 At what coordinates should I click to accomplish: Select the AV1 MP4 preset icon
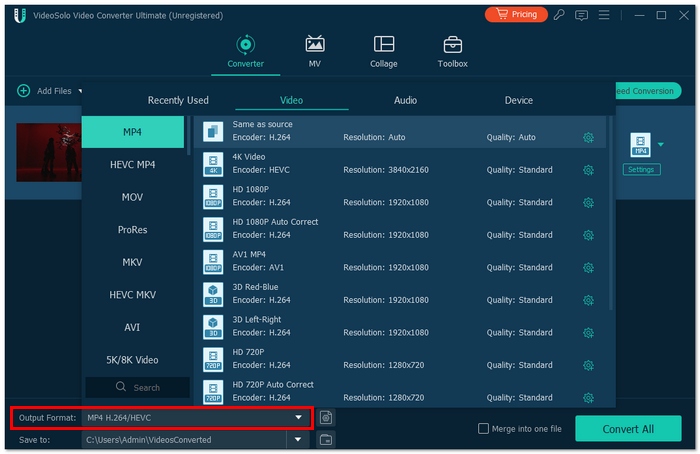tap(213, 262)
